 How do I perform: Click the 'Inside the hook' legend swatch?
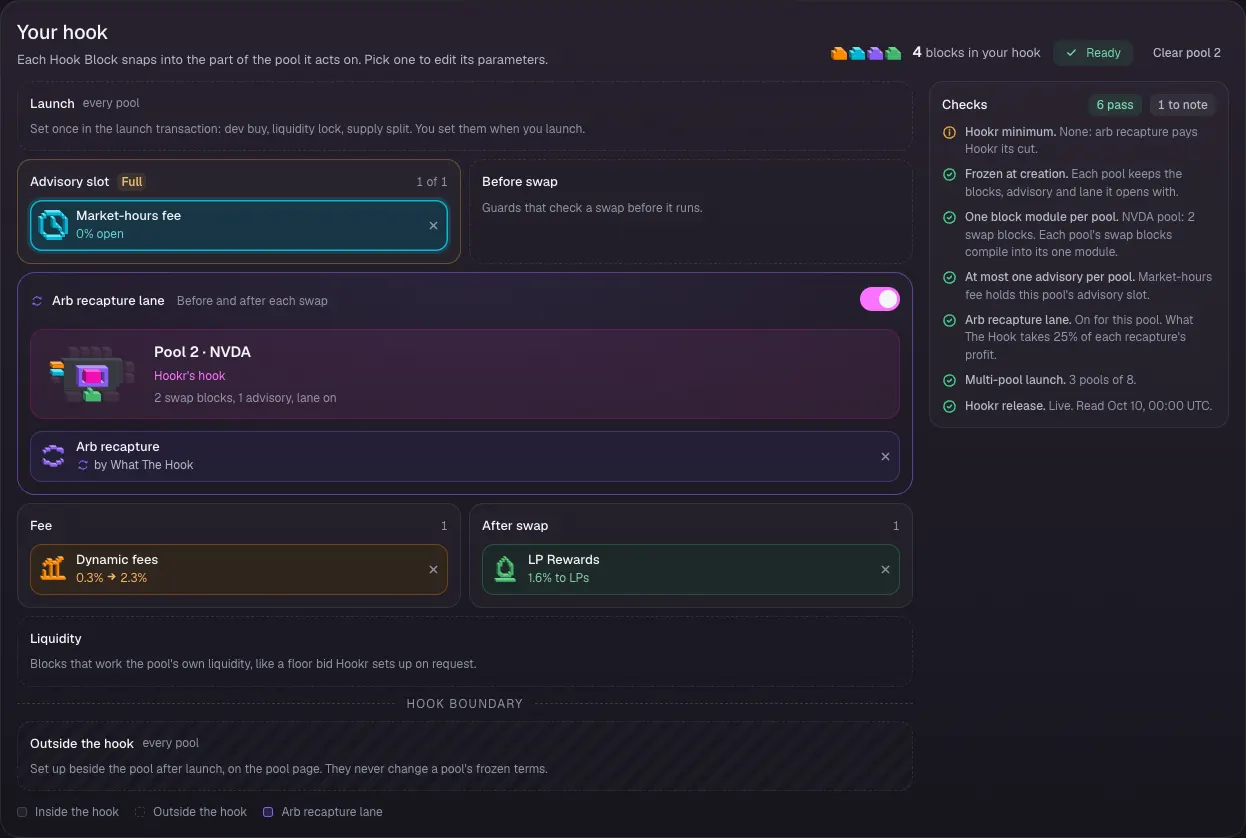22,812
